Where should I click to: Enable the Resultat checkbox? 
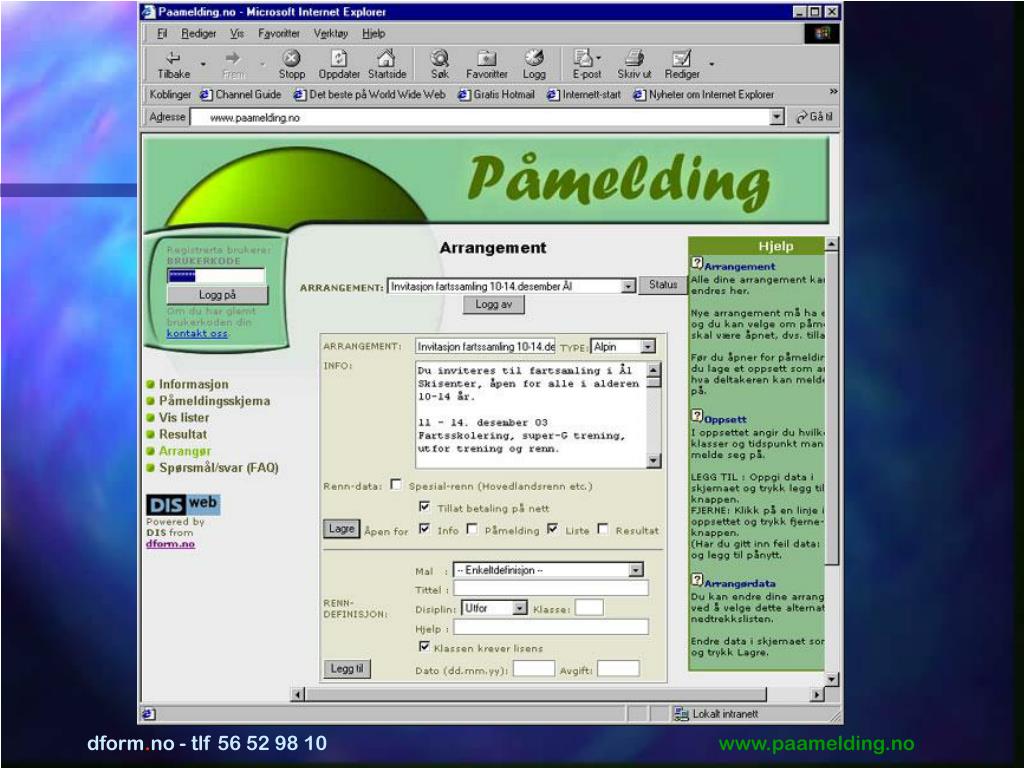603,528
